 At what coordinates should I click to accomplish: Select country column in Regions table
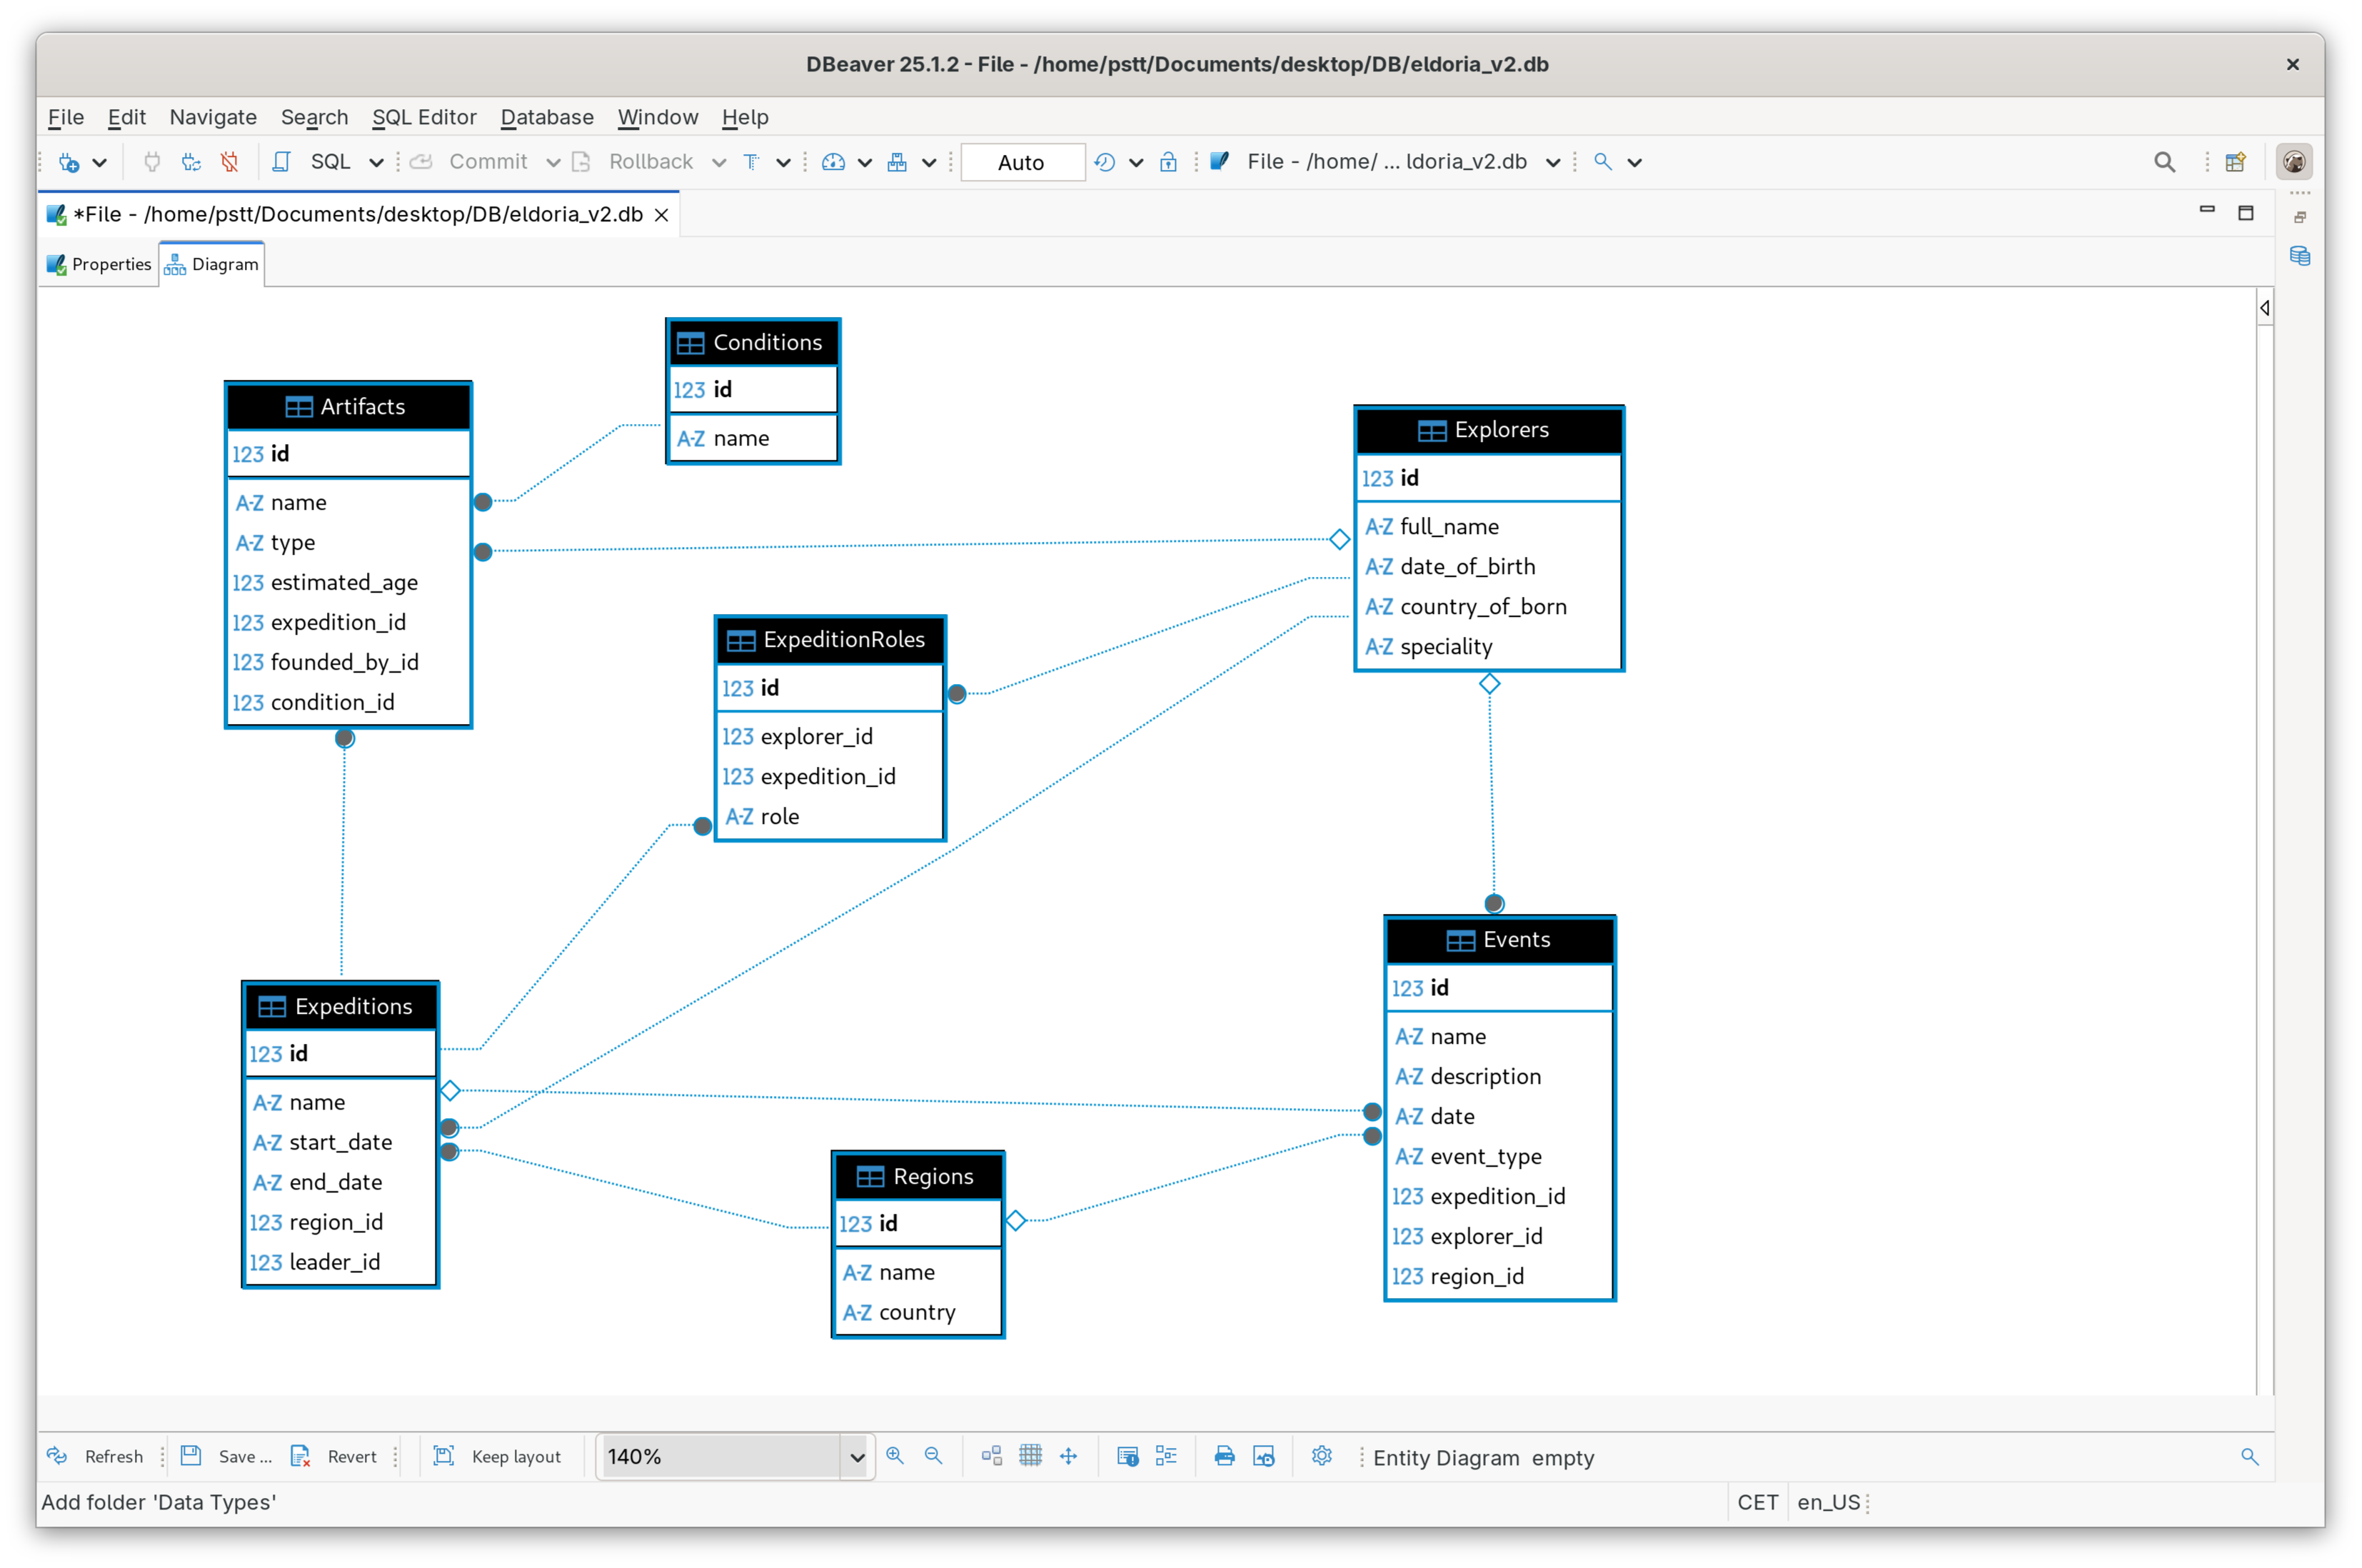pyautogui.click(x=917, y=1312)
